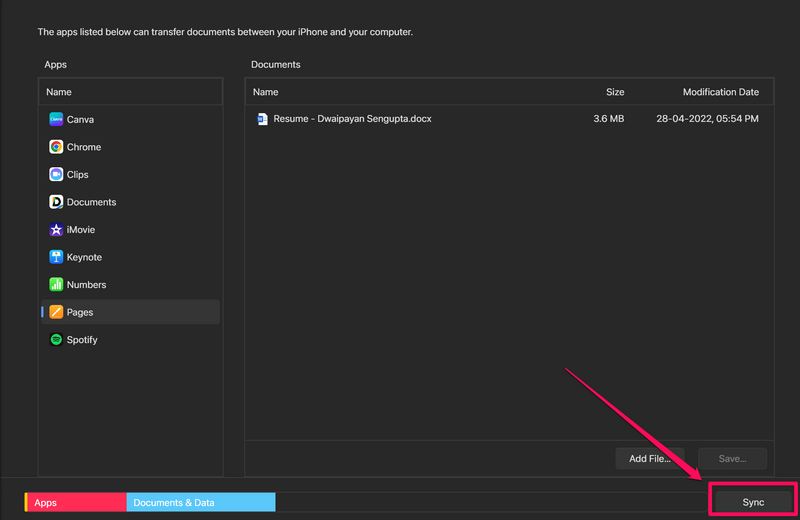Click the Resume docx file icon
Viewport: 800px width, 520px height.
263,119
